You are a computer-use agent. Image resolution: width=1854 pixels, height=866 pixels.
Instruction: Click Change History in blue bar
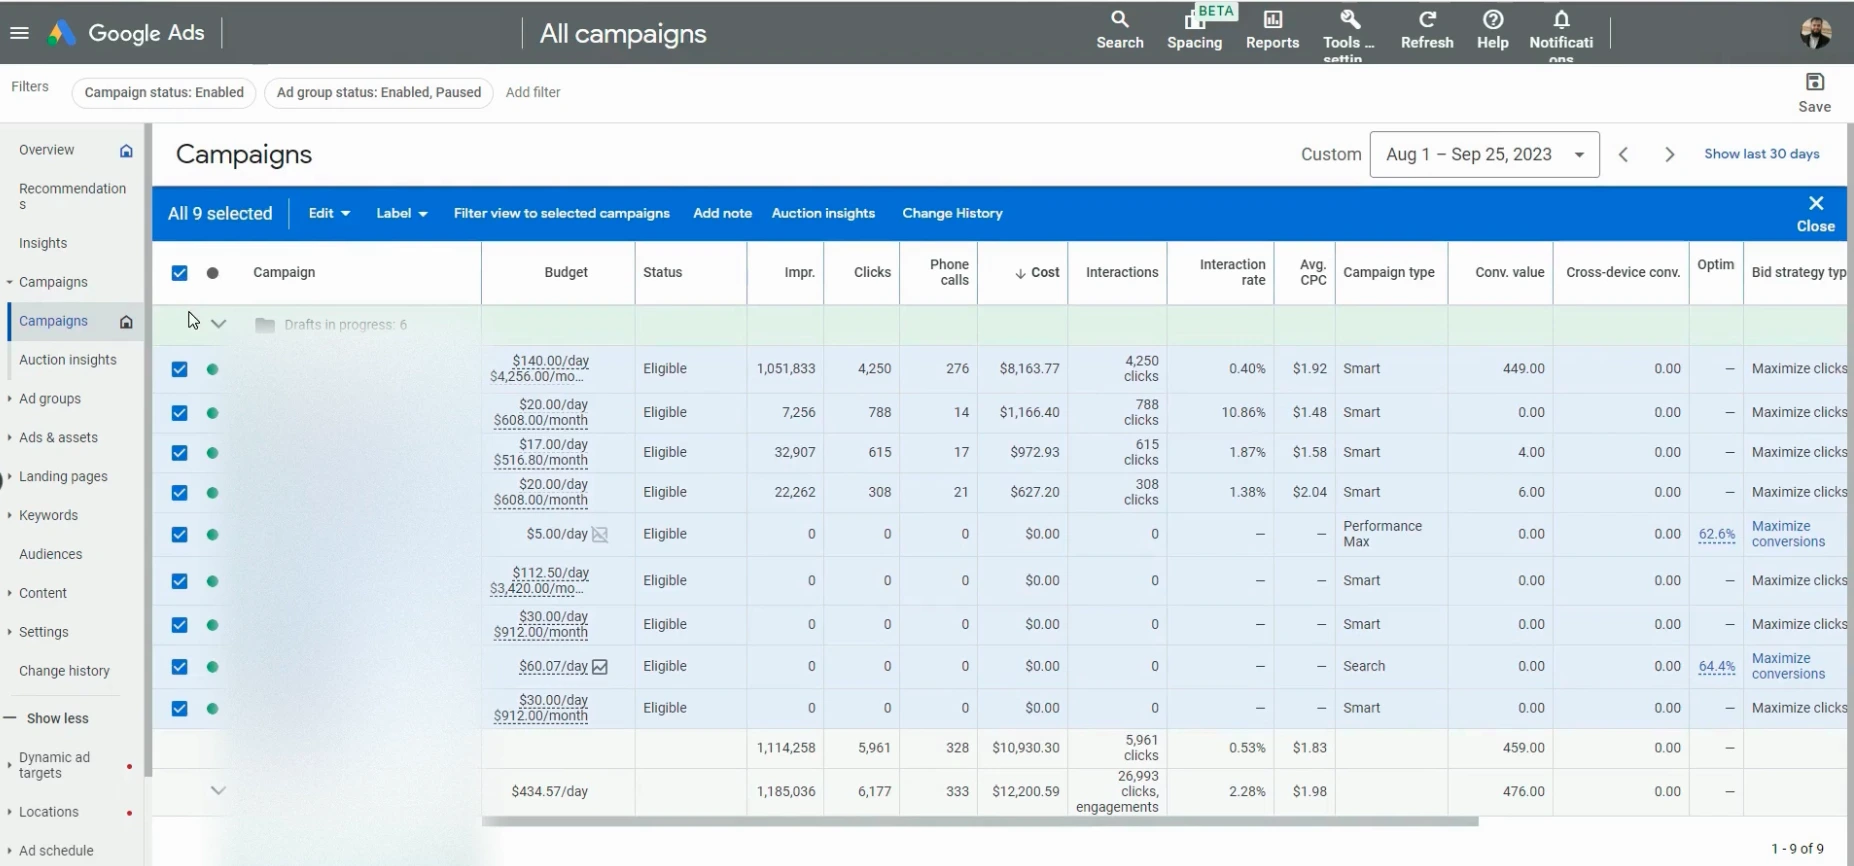[952, 213]
